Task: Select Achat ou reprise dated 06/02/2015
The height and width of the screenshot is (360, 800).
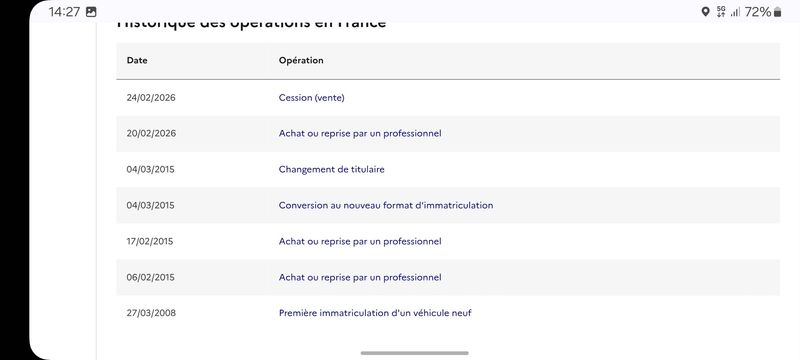Action: tap(360, 277)
